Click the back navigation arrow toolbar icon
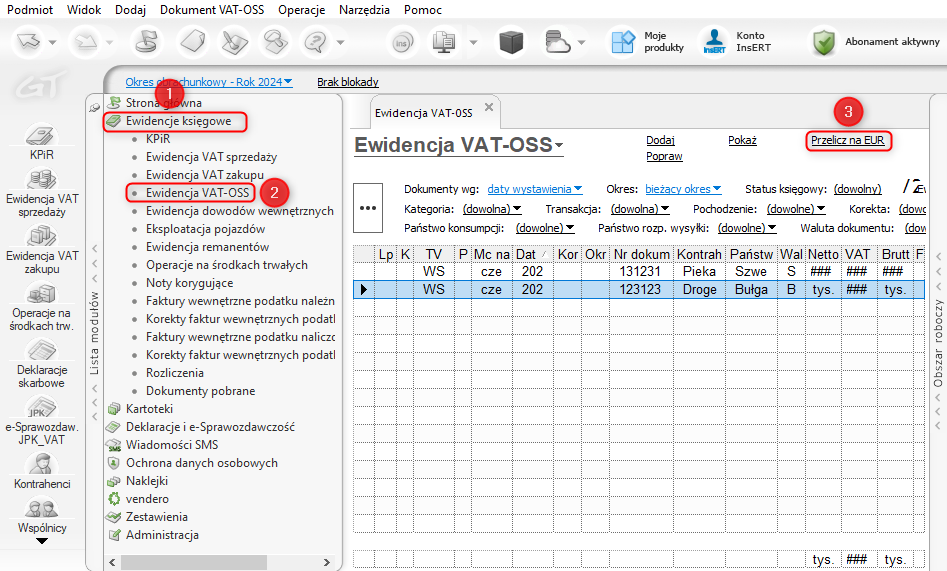Image resolution: width=947 pixels, height=571 pixels. click(x=28, y=42)
